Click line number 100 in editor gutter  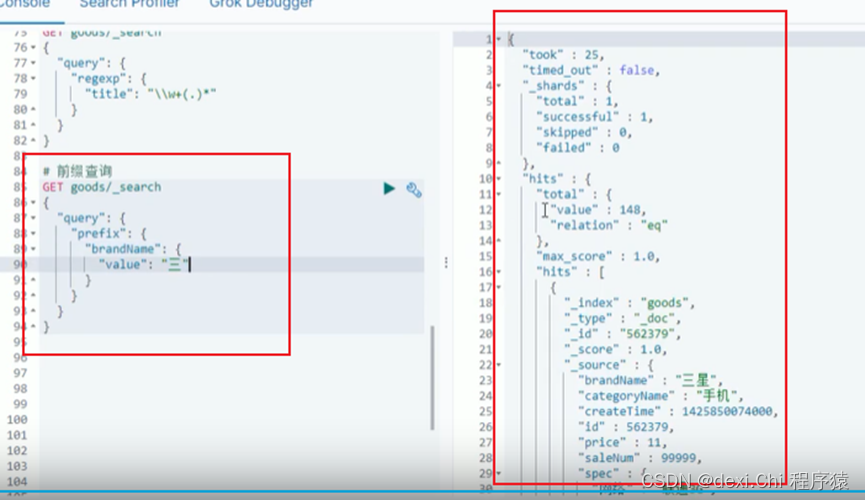tap(17, 419)
